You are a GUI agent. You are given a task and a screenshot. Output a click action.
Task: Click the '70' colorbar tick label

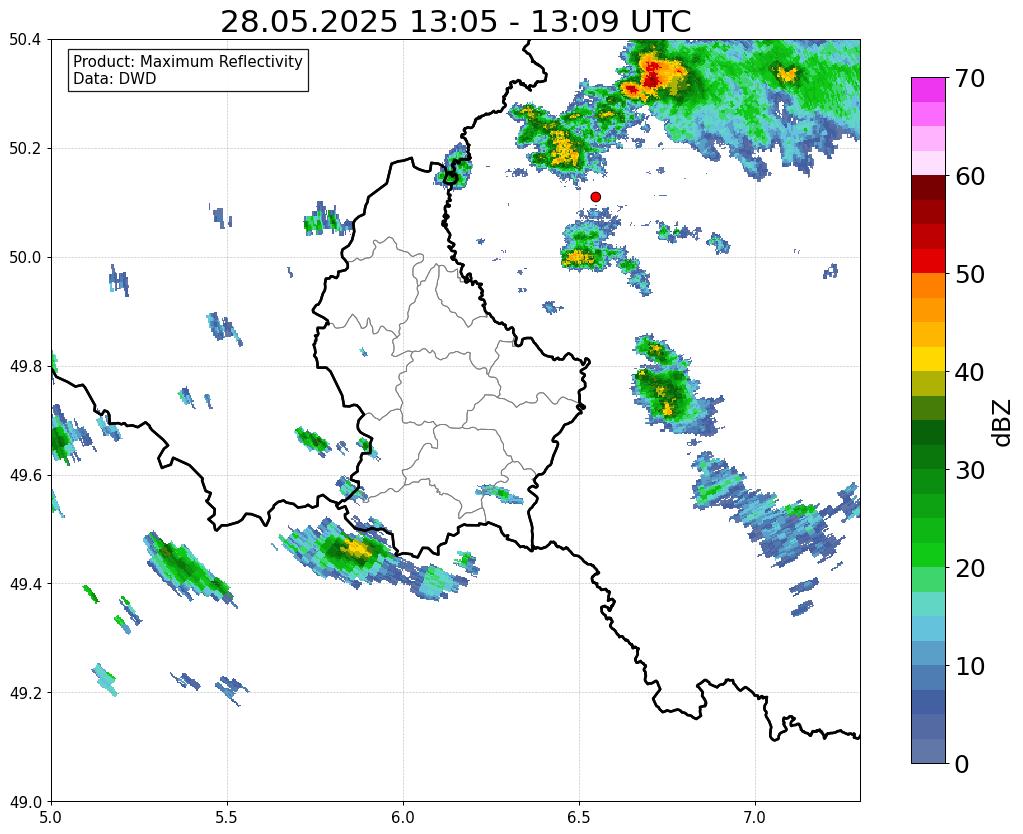pos(969,78)
